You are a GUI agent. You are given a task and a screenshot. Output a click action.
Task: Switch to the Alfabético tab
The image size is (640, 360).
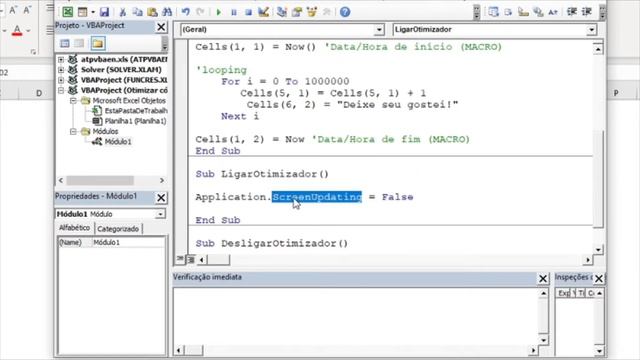point(74,228)
